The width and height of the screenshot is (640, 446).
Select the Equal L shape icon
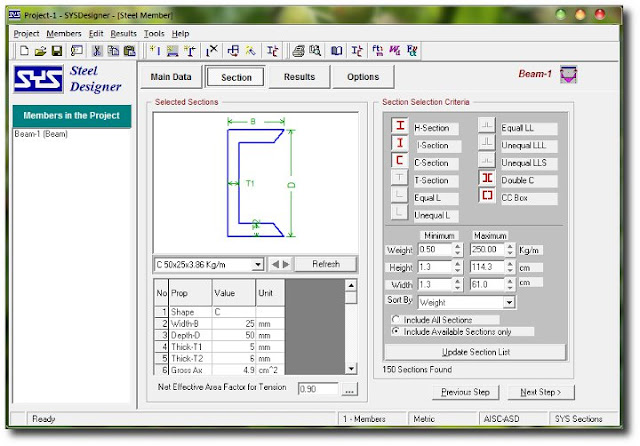[400, 195]
